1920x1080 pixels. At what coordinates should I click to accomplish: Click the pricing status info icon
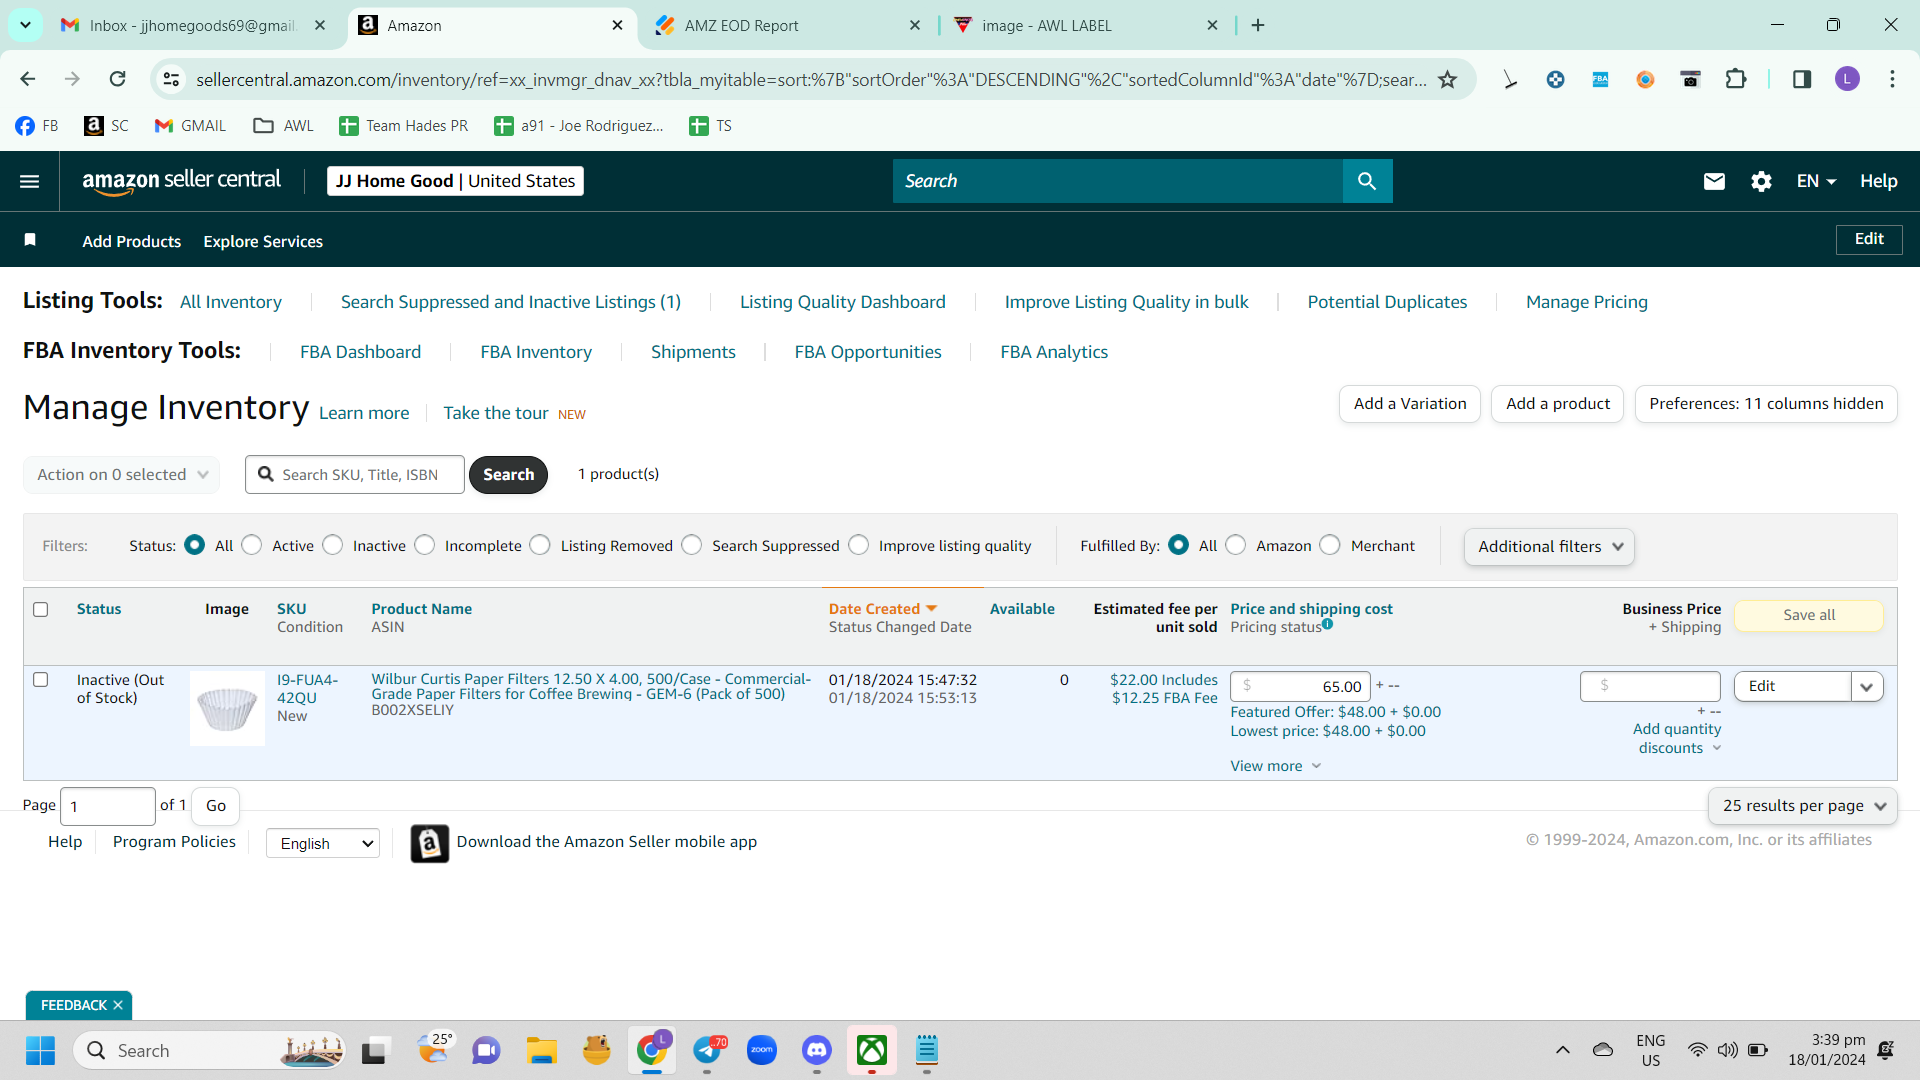1327,624
